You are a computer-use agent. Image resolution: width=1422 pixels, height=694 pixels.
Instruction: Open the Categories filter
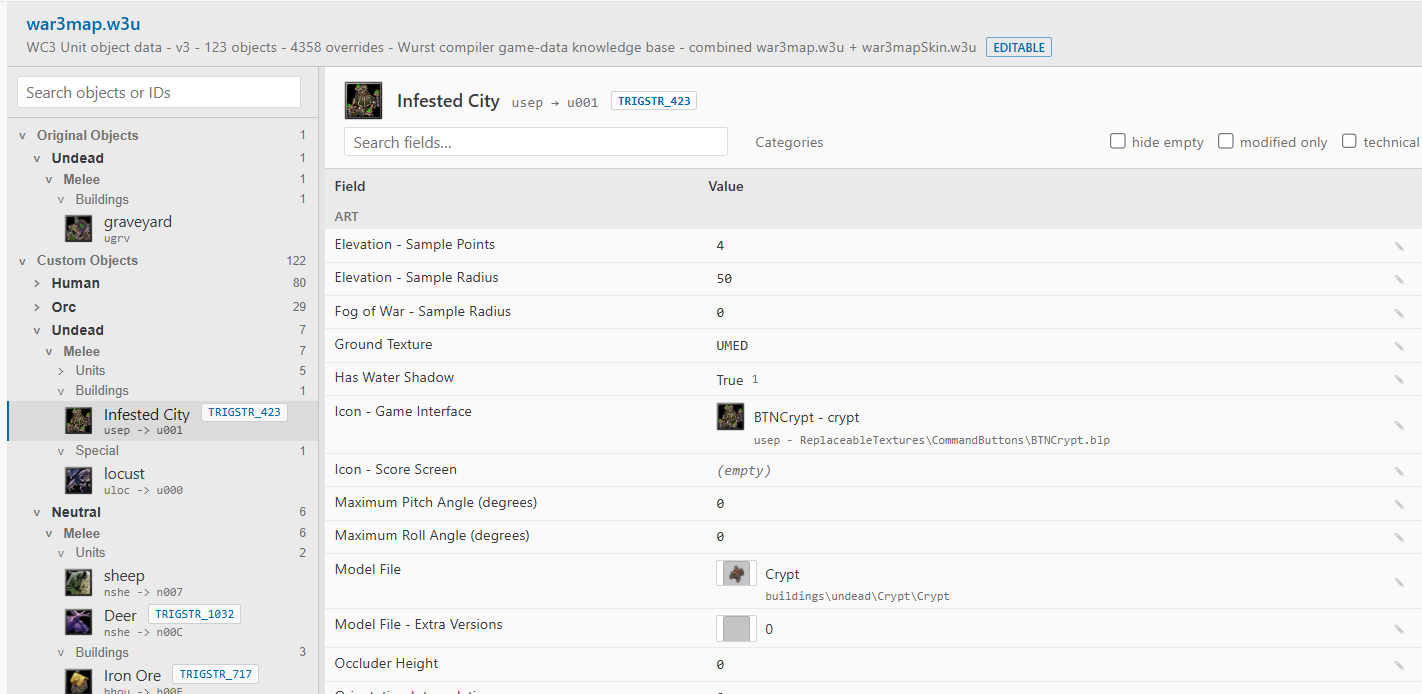coord(789,142)
